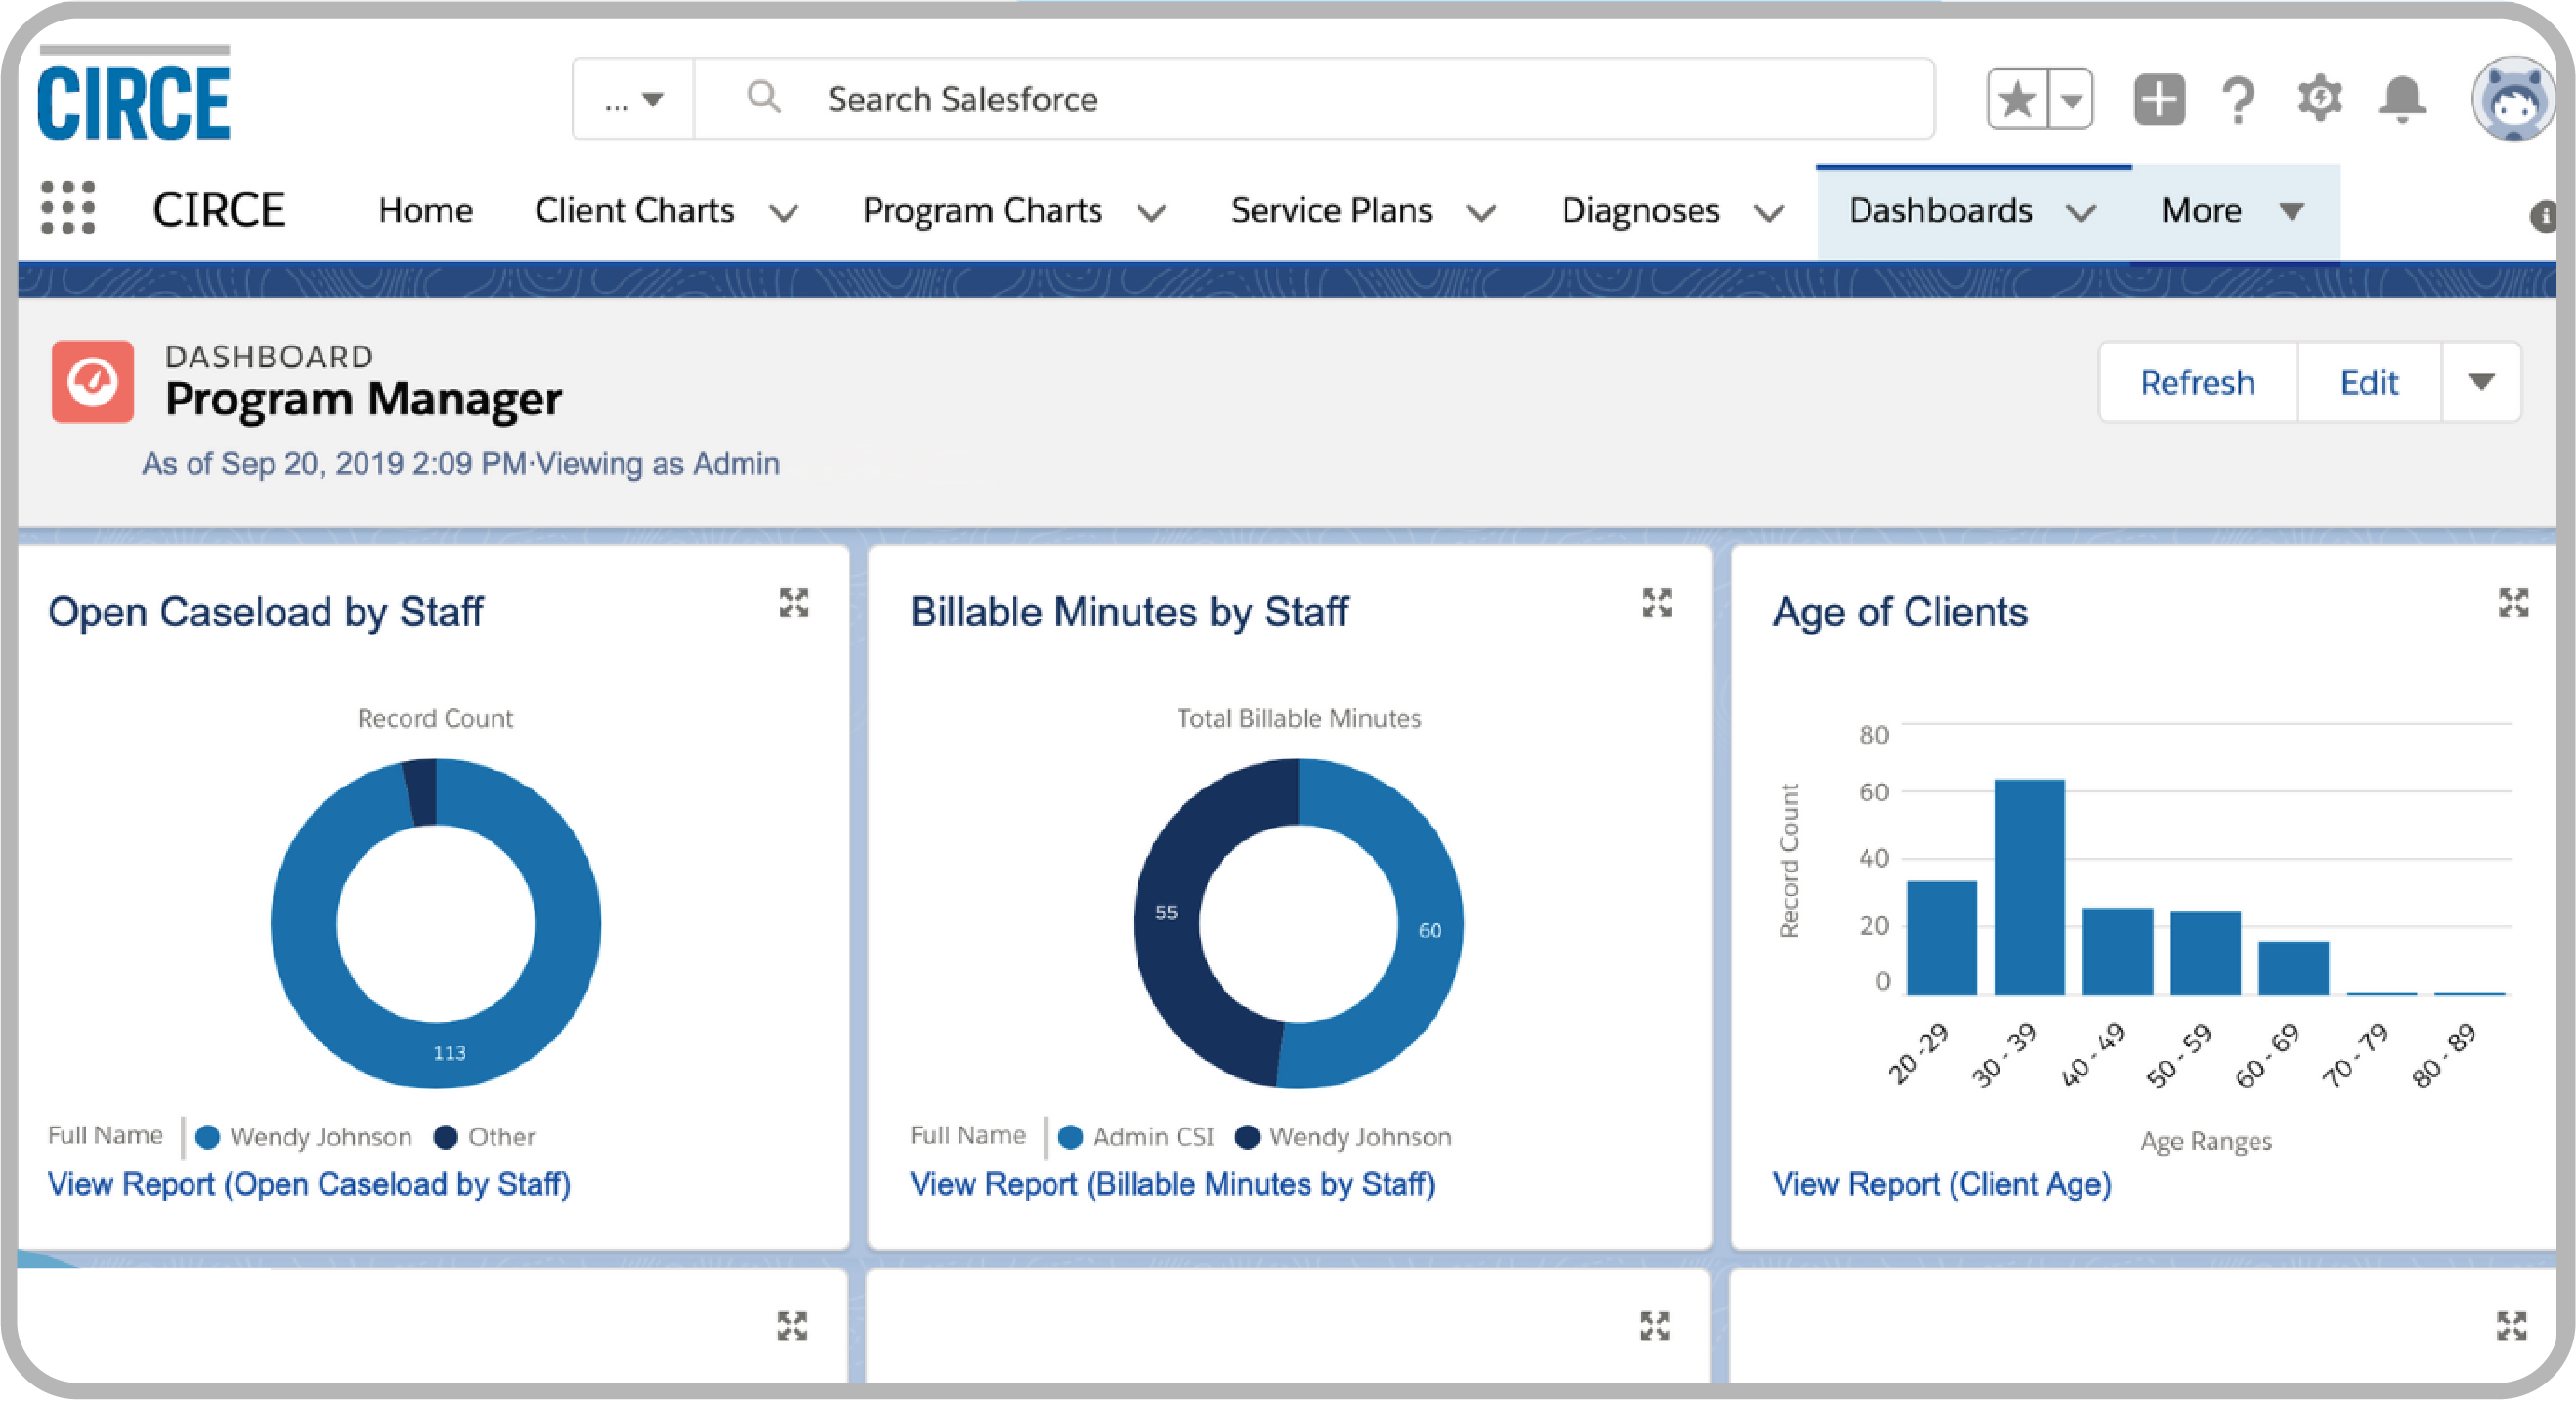Open the Setup gear icon

tap(2319, 99)
